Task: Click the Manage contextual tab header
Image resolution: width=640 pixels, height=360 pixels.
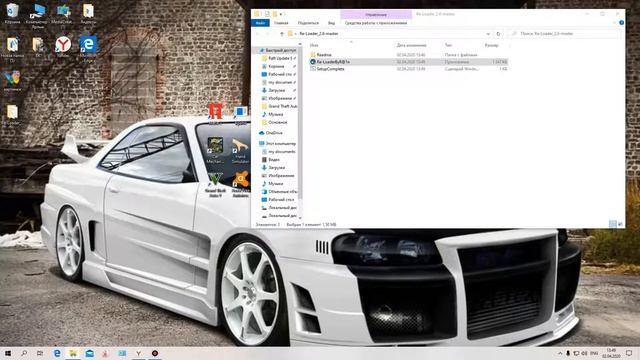Action: (x=376, y=15)
